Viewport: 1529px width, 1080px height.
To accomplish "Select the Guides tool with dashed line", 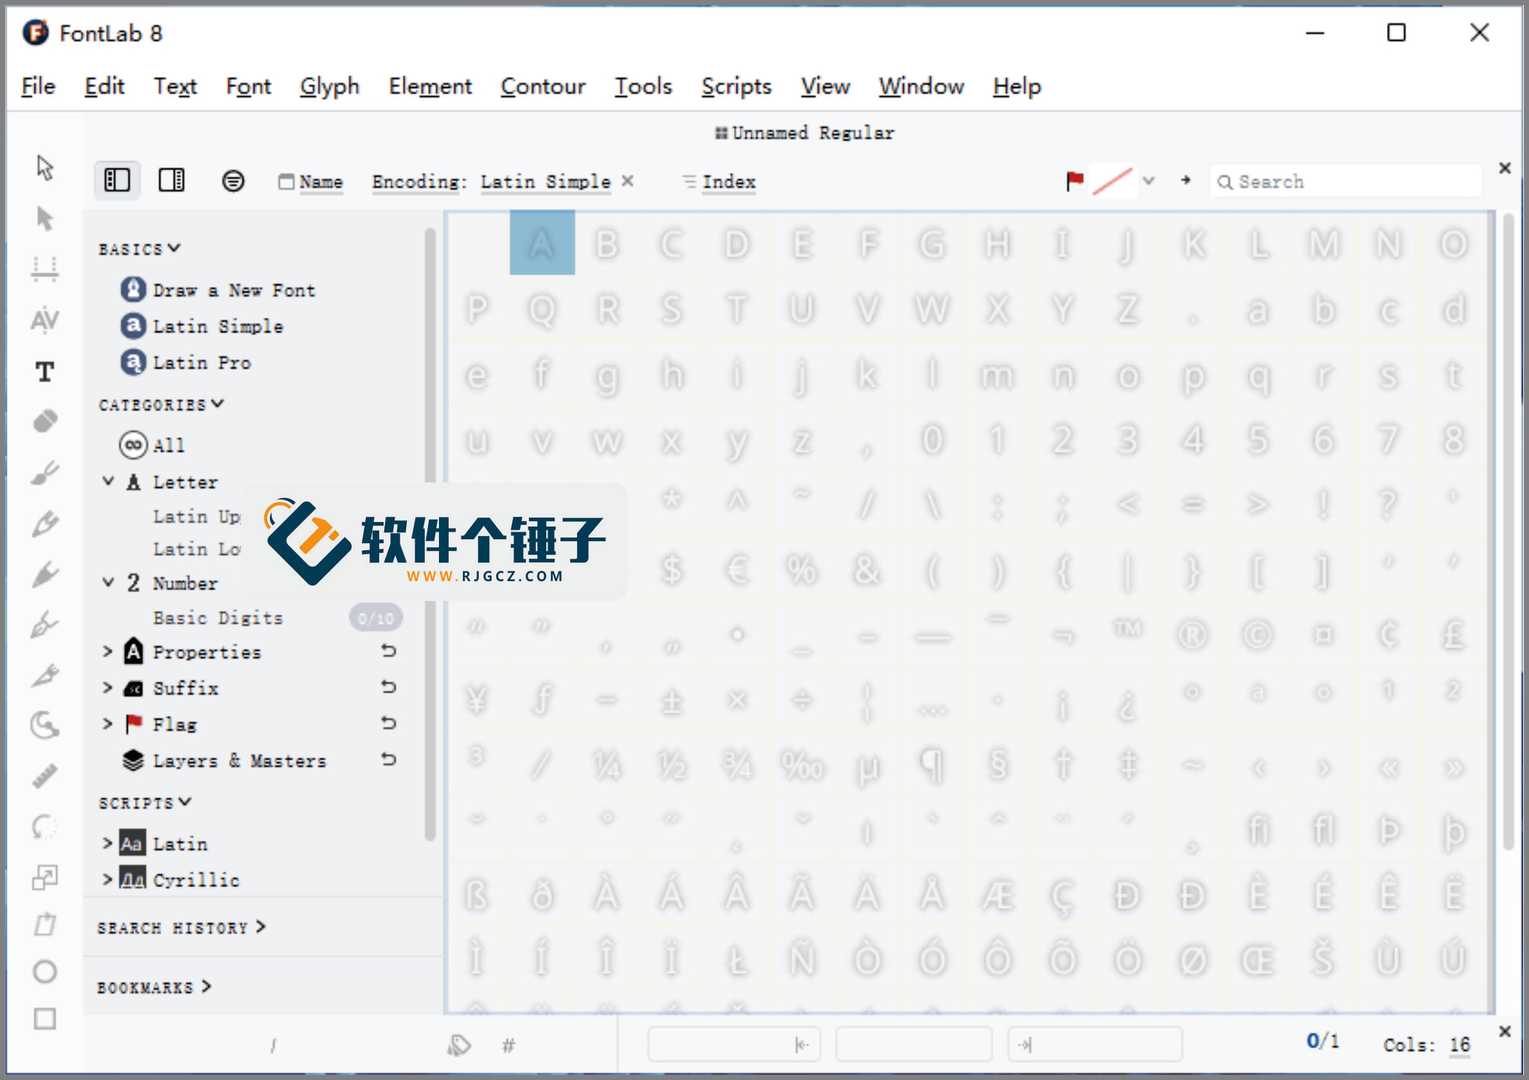I will tap(45, 269).
